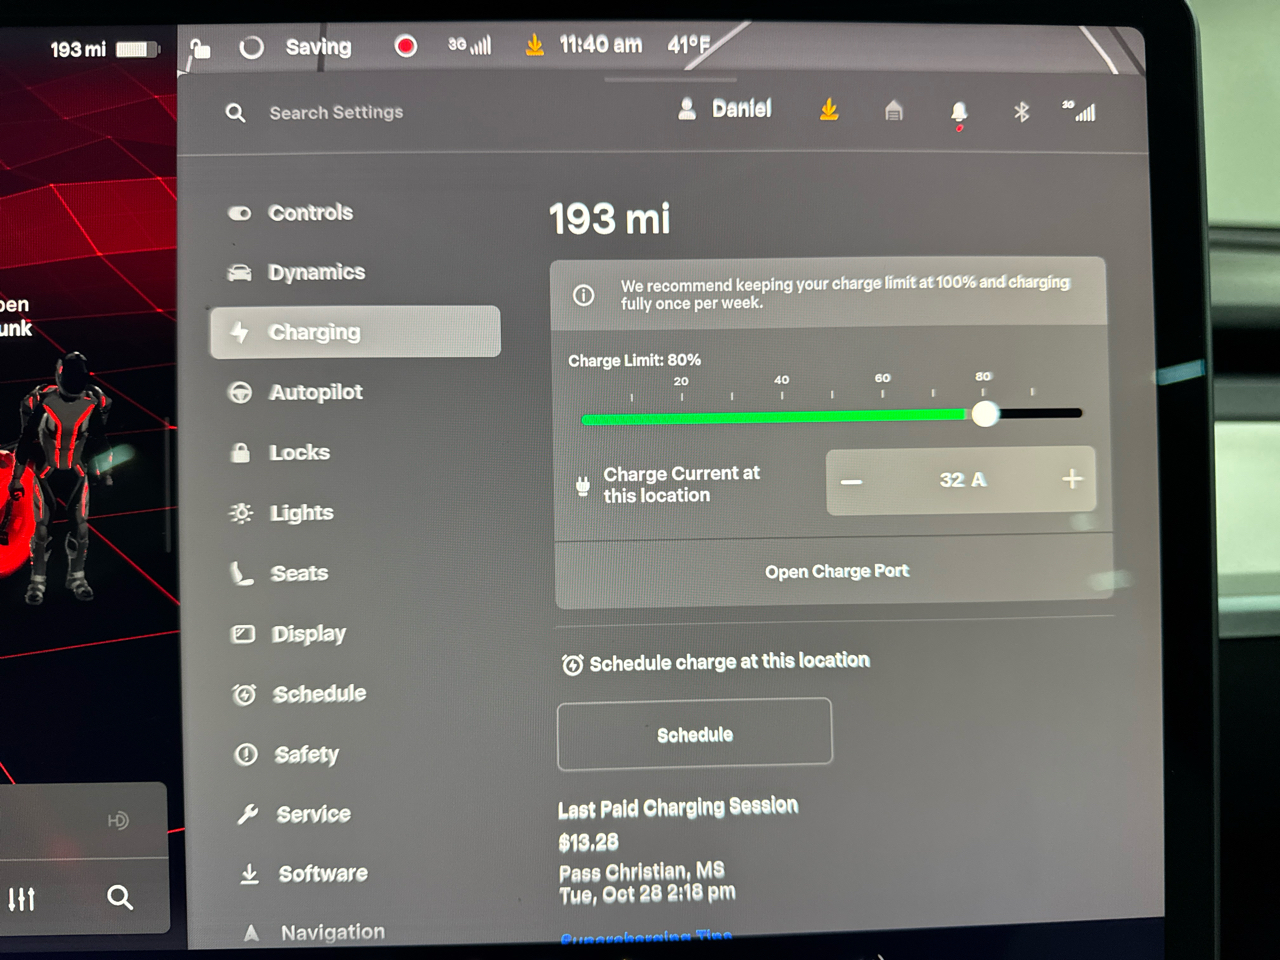Image resolution: width=1280 pixels, height=960 pixels.
Task: Open the Daniel driver profile menu
Action: pyautogui.click(x=726, y=109)
